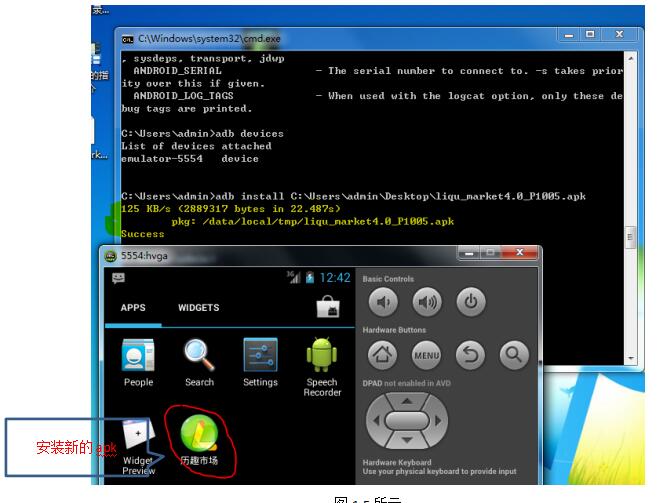Close the cmd.exe window
Screen dimensions: 663x503
coord(619,35)
